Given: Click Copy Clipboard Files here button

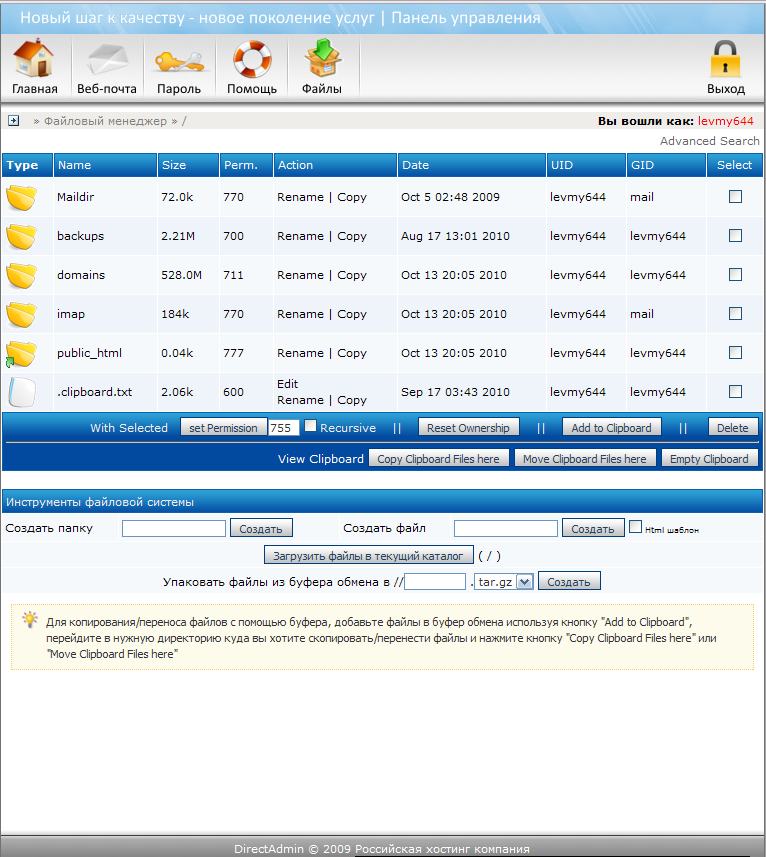Looking at the screenshot, I should 438,459.
